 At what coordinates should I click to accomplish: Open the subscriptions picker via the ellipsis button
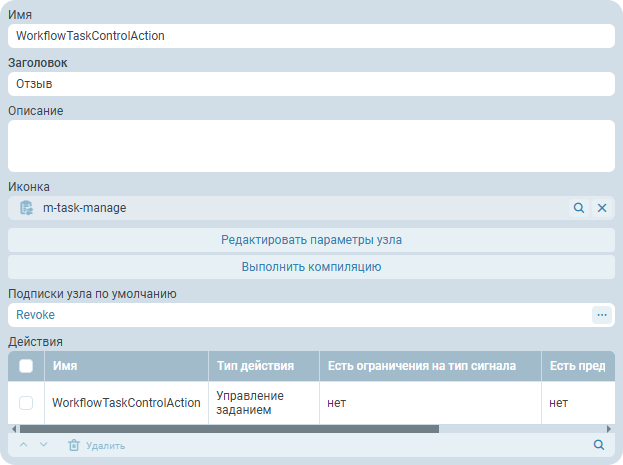601,315
